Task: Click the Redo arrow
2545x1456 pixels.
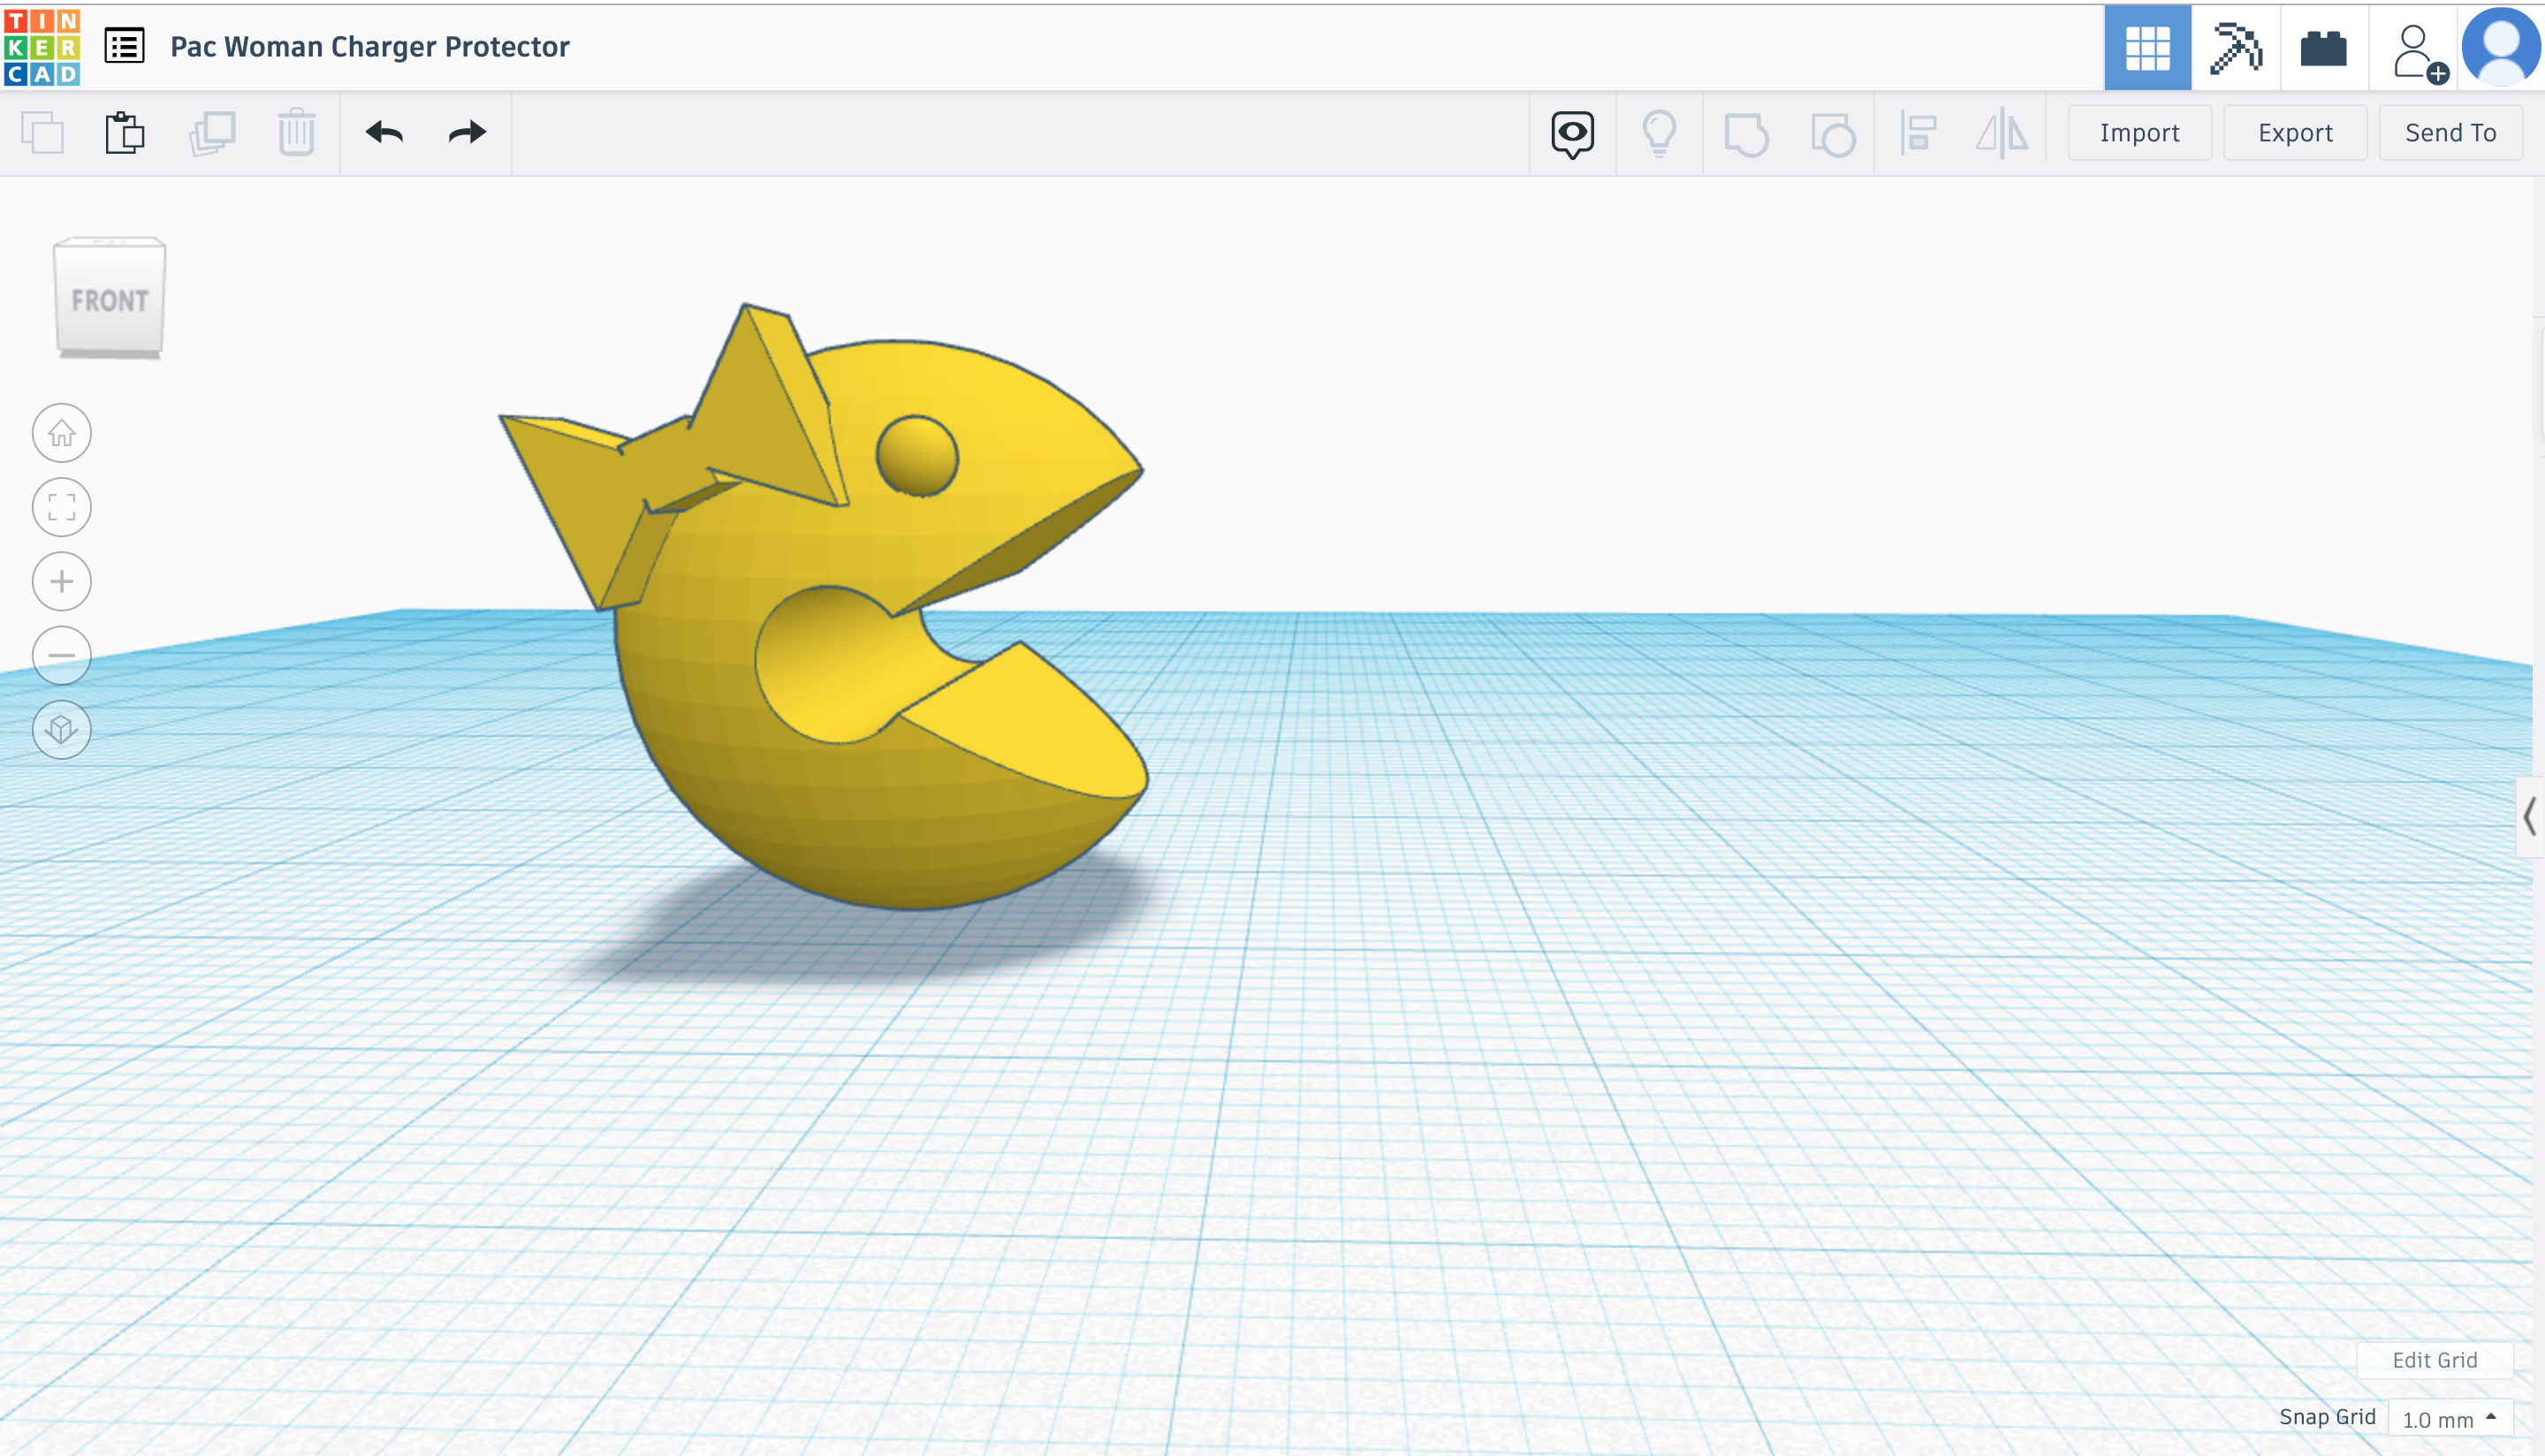Action: point(467,133)
